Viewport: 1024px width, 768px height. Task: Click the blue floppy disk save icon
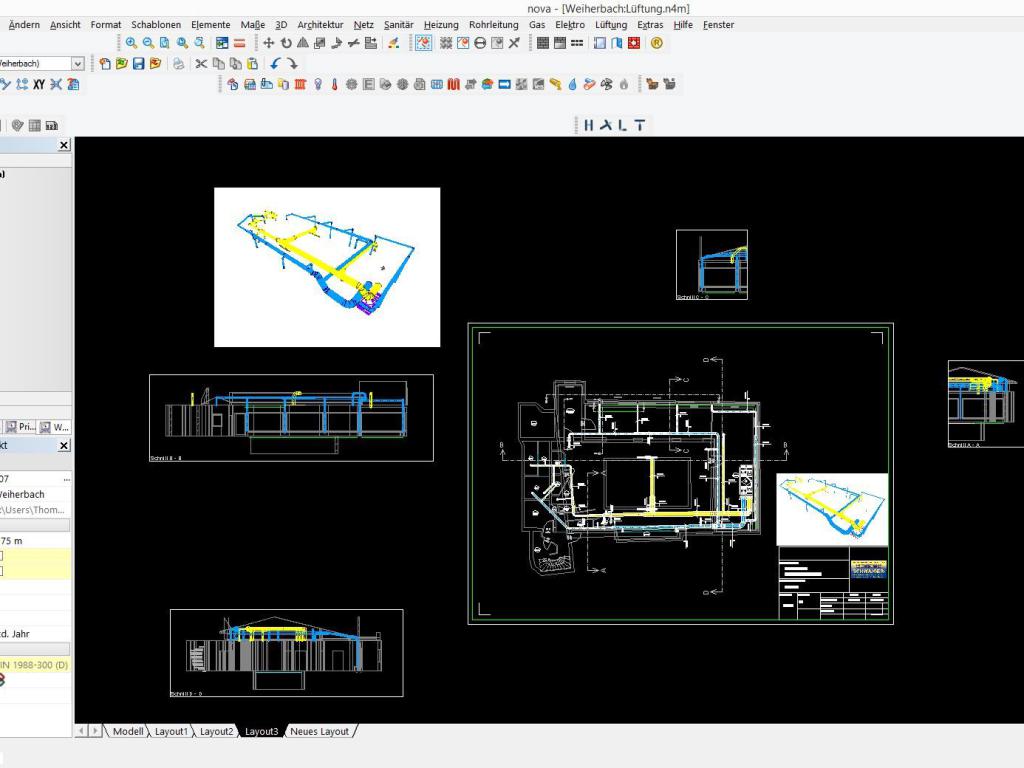(138, 64)
